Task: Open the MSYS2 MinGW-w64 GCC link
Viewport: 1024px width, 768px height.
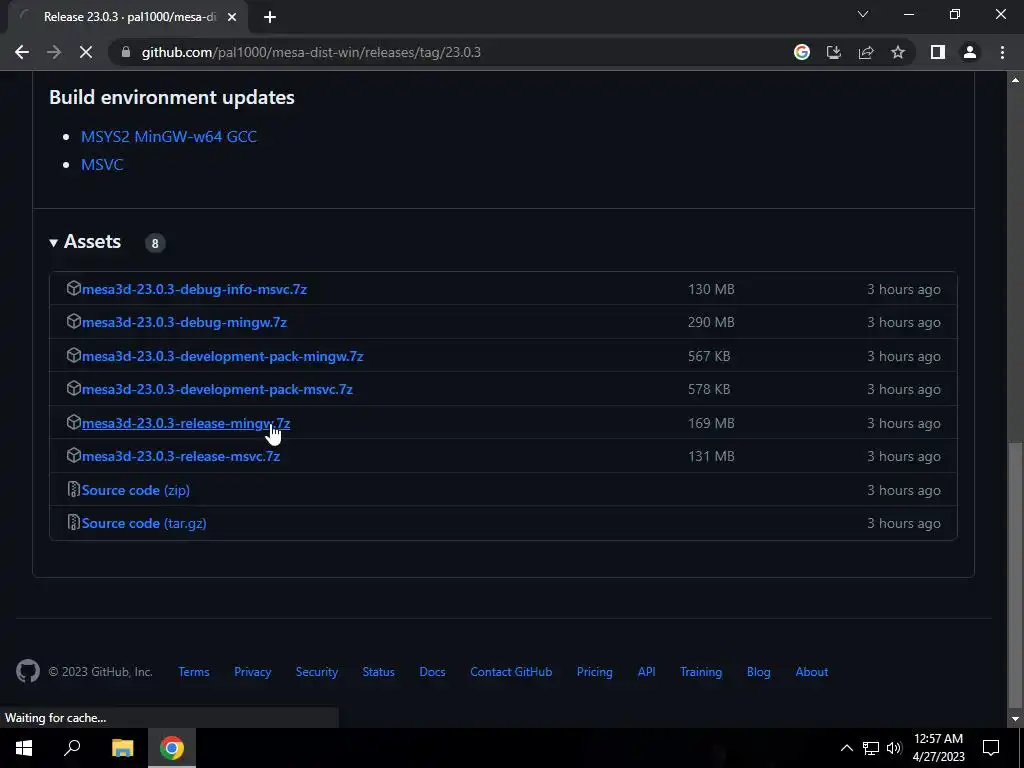Action: (x=168, y=136)
